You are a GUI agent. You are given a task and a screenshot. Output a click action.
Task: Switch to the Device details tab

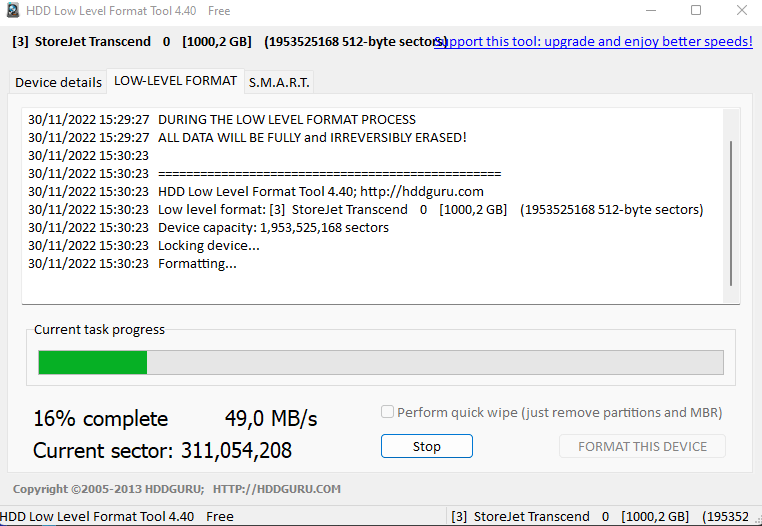(58, 82)
